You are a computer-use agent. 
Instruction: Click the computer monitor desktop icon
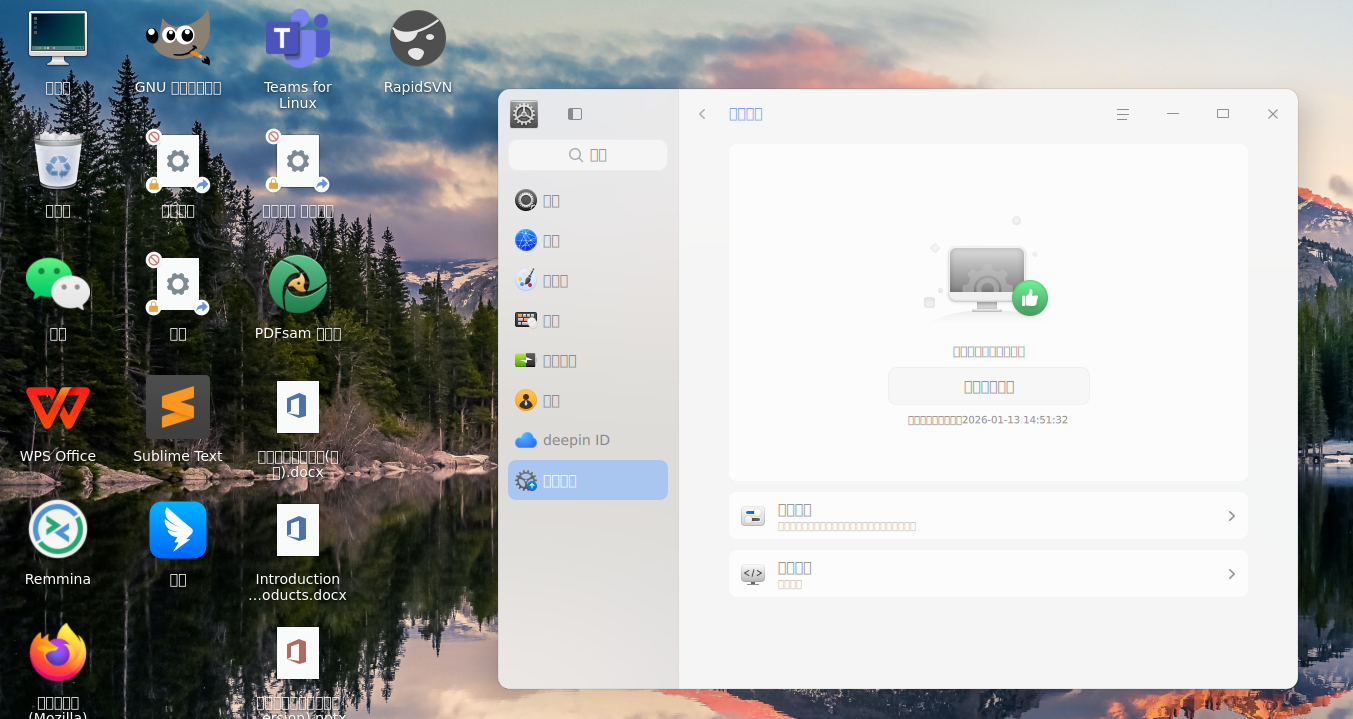click(x=58, y=39)
